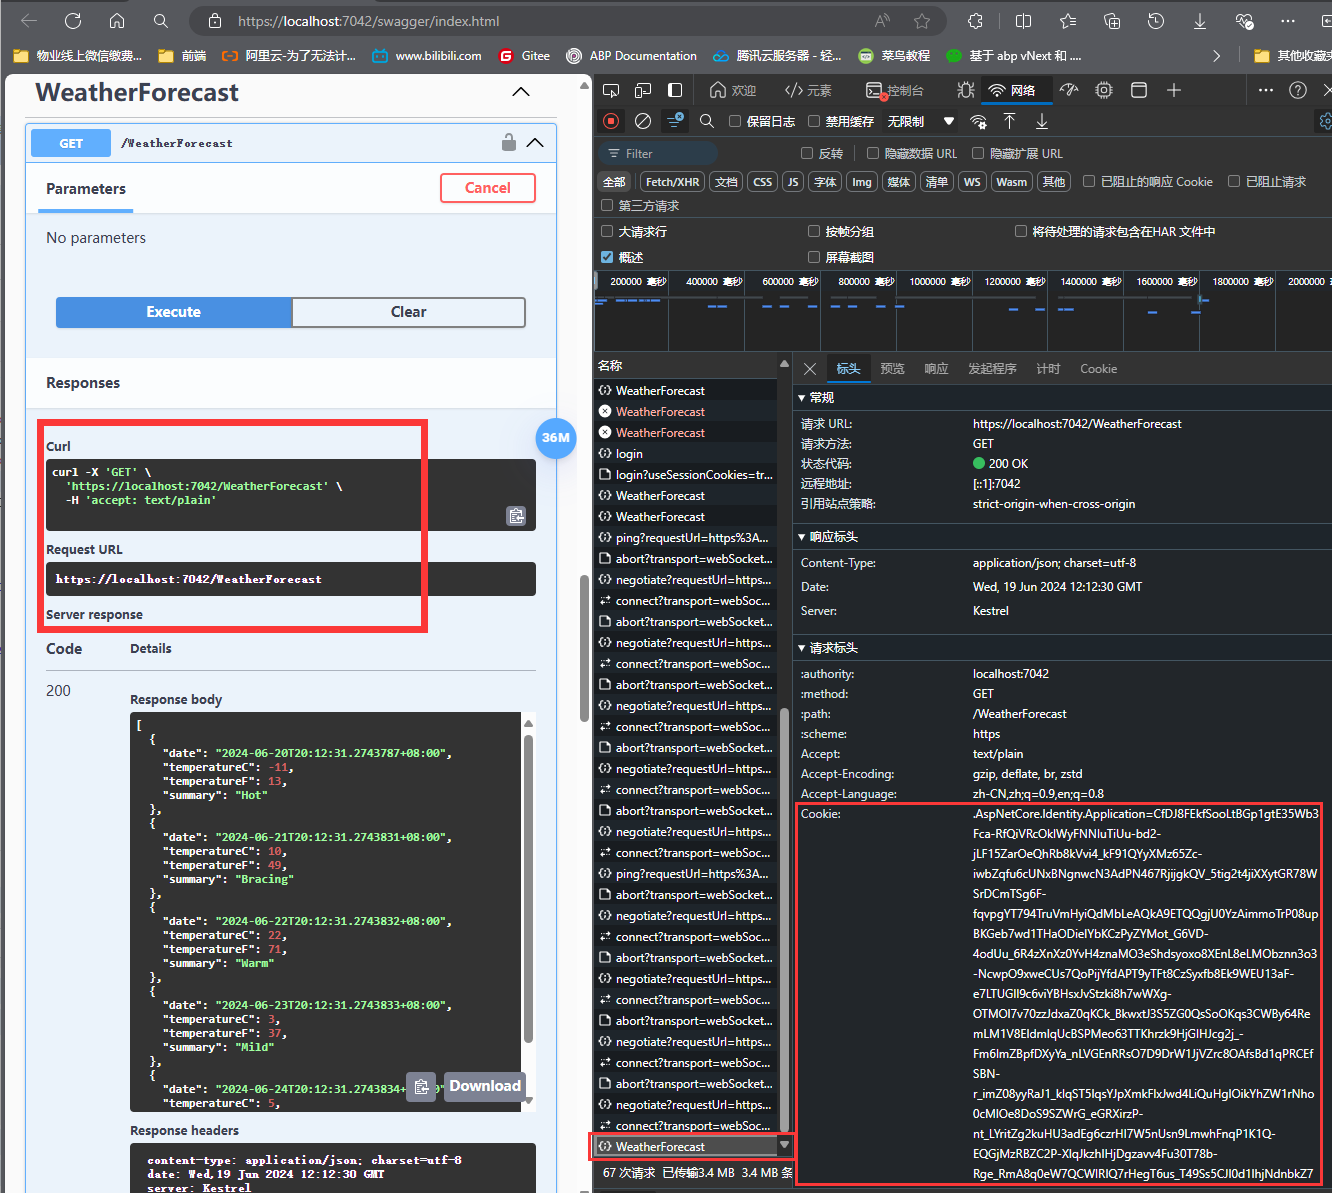Add page to favorites star icon
1332x1193 pixels.
(x=922, y=21)
